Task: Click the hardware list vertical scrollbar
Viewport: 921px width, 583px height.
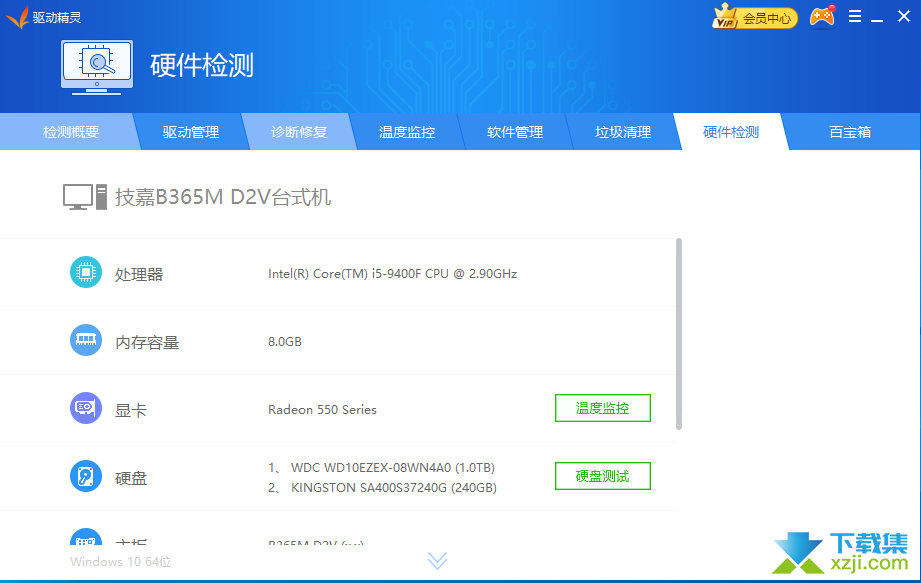Action: pos(679,333)
